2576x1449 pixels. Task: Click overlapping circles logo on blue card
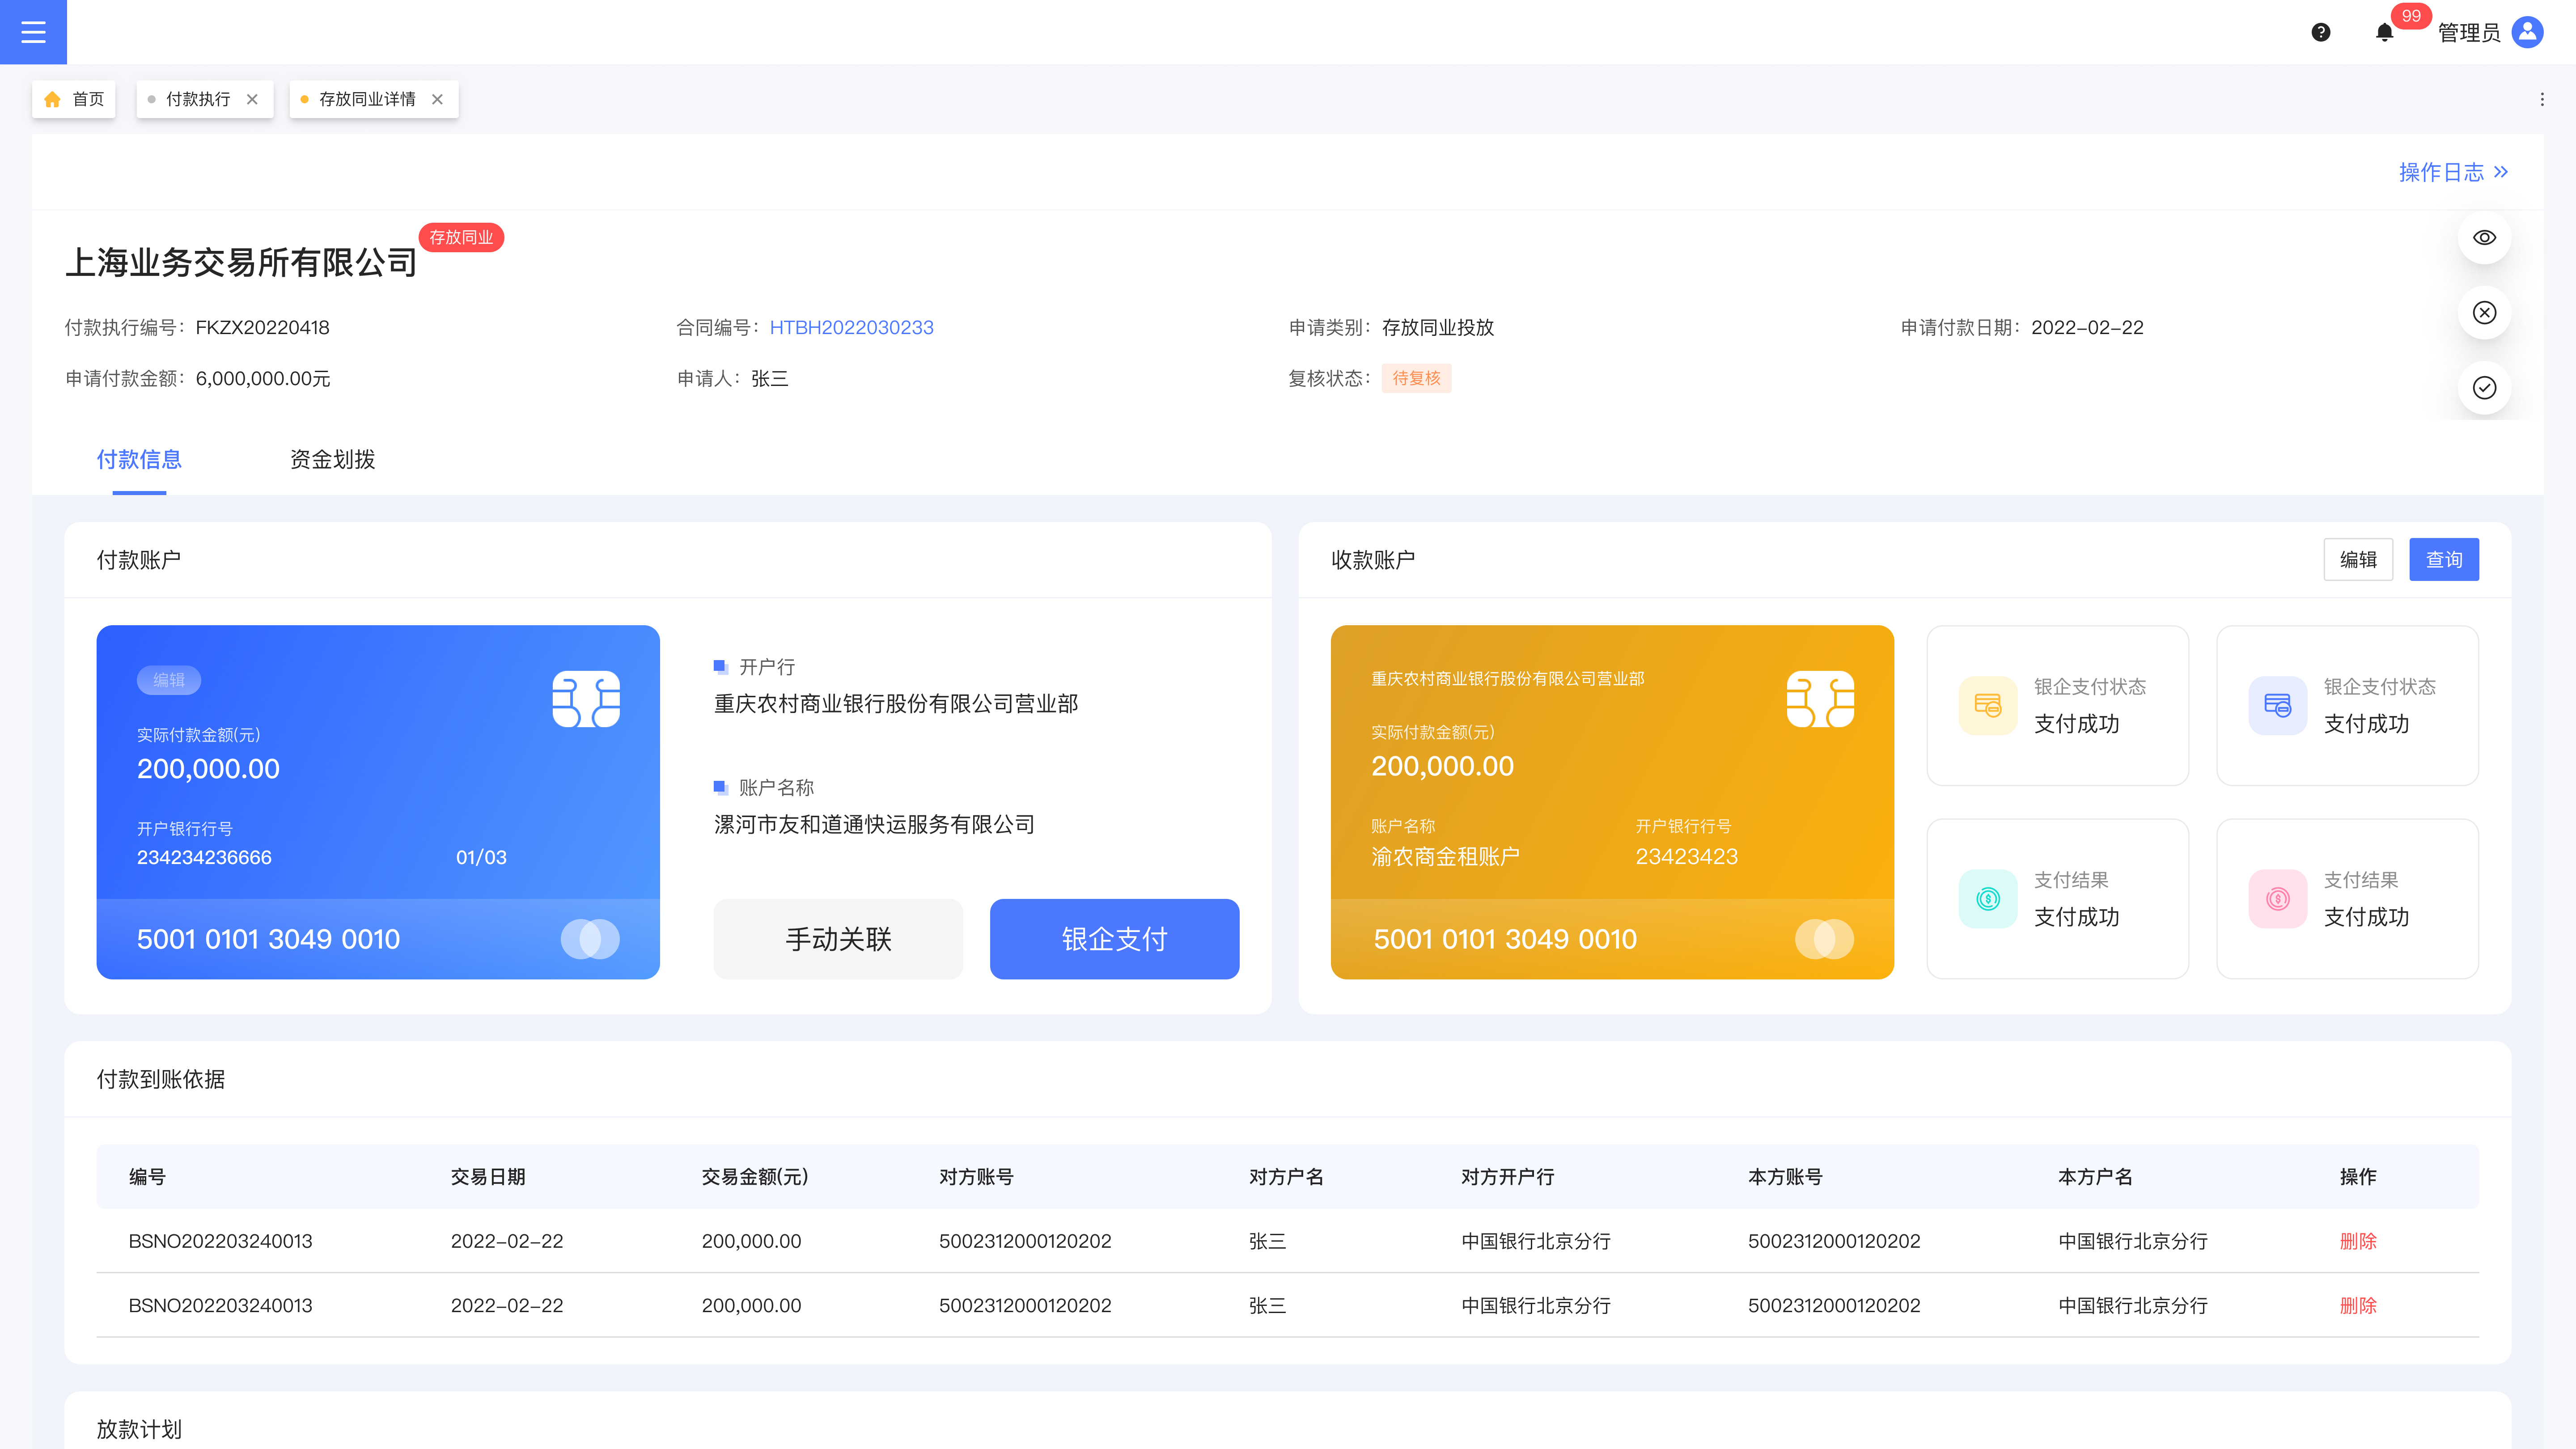590,939
